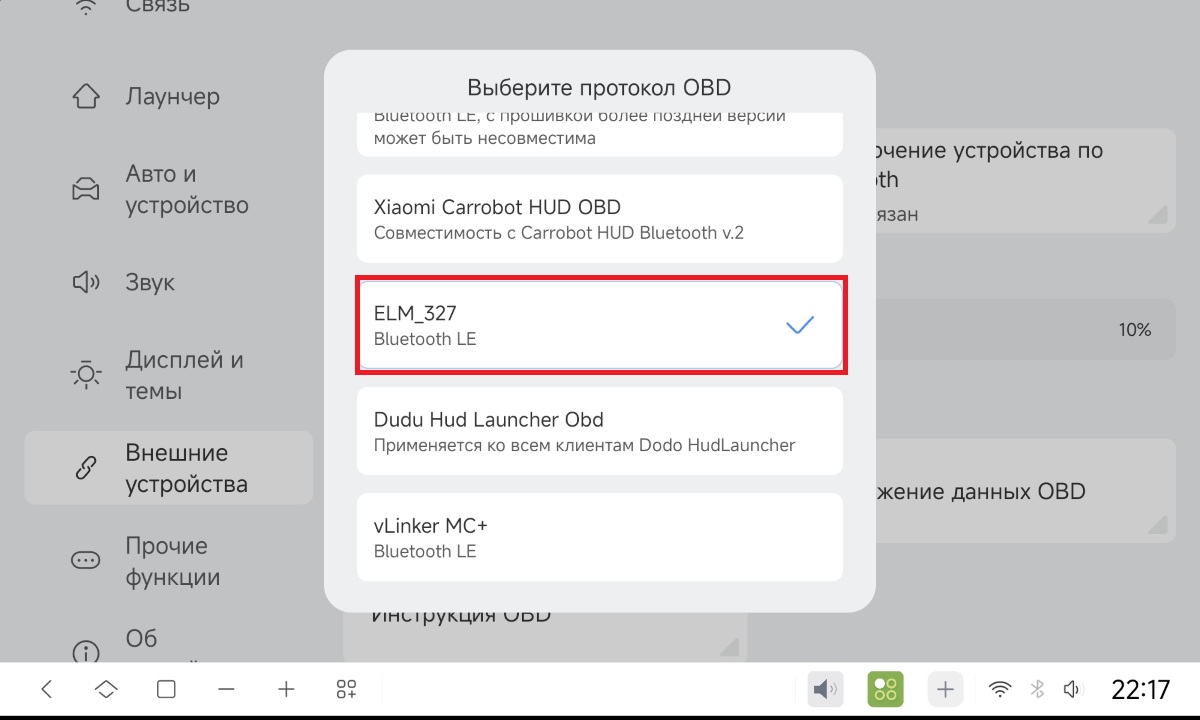Screen dimensions: 1200x720
Task: Open Лаунчер settings section
Action: tap(168, 97)
